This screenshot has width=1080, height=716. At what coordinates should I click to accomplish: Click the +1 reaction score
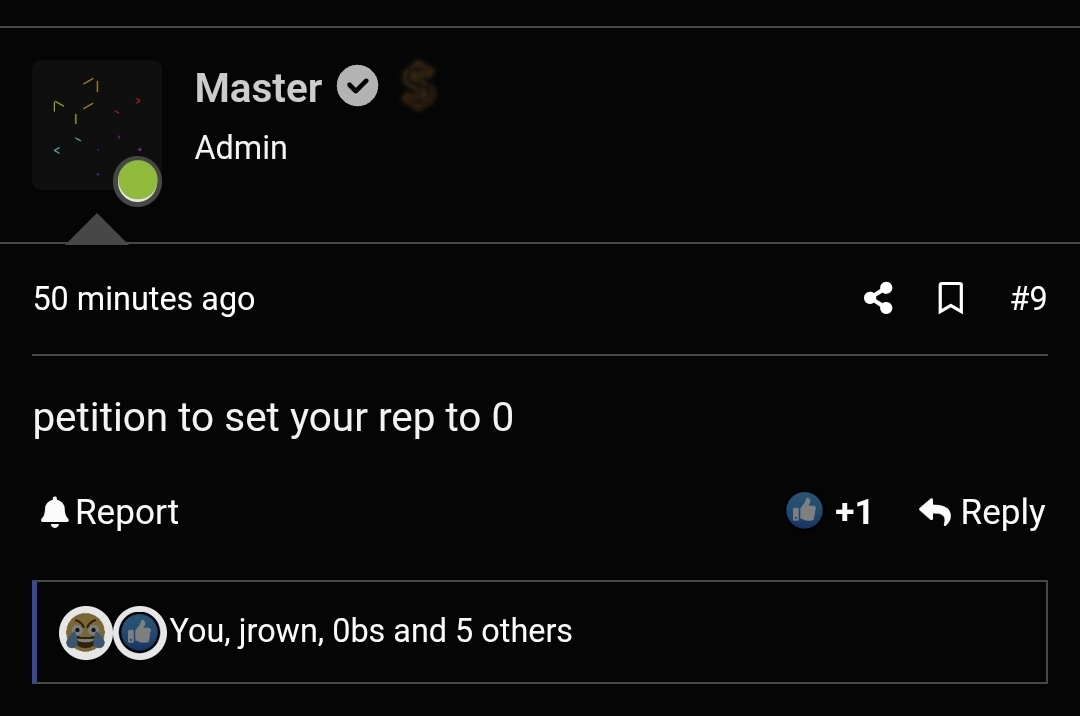(853, 512)
